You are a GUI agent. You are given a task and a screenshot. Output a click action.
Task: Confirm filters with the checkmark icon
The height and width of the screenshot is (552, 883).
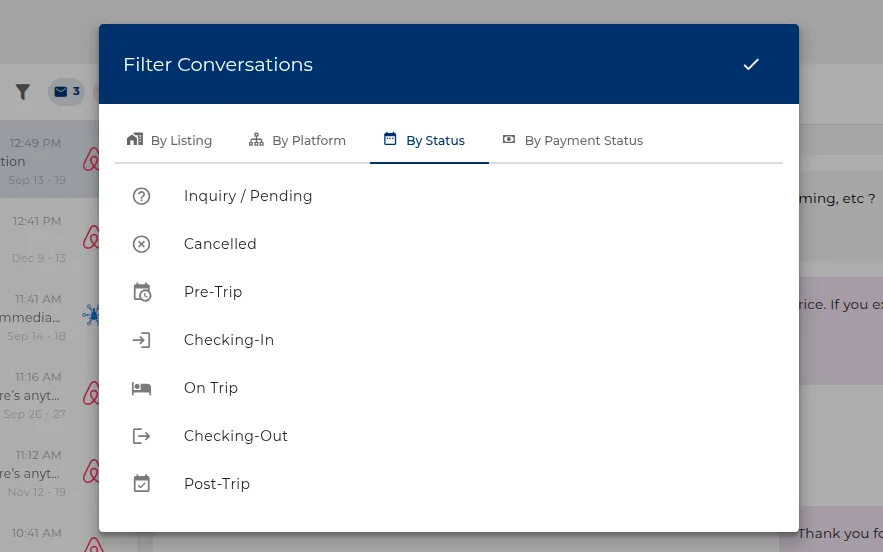[751, 65]
